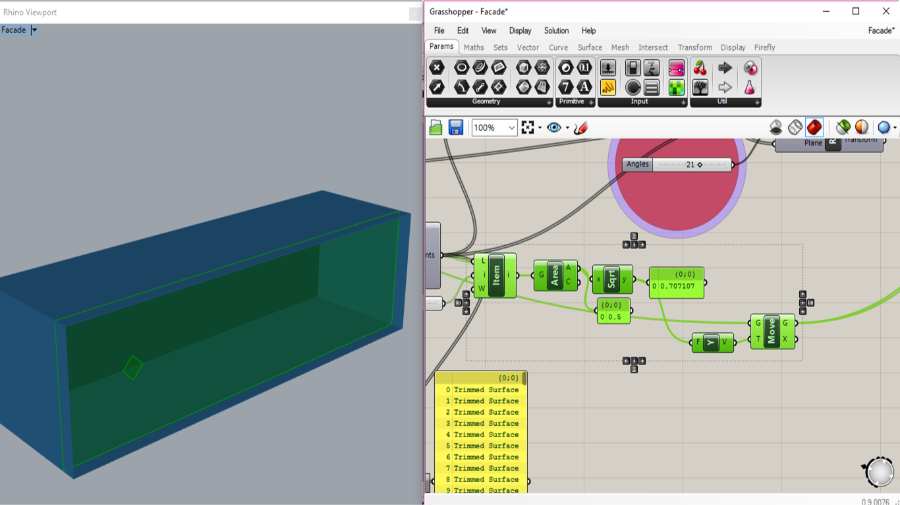Toggle canvas preview eye icon
This screenshot has height=505, width=900.
554,127
